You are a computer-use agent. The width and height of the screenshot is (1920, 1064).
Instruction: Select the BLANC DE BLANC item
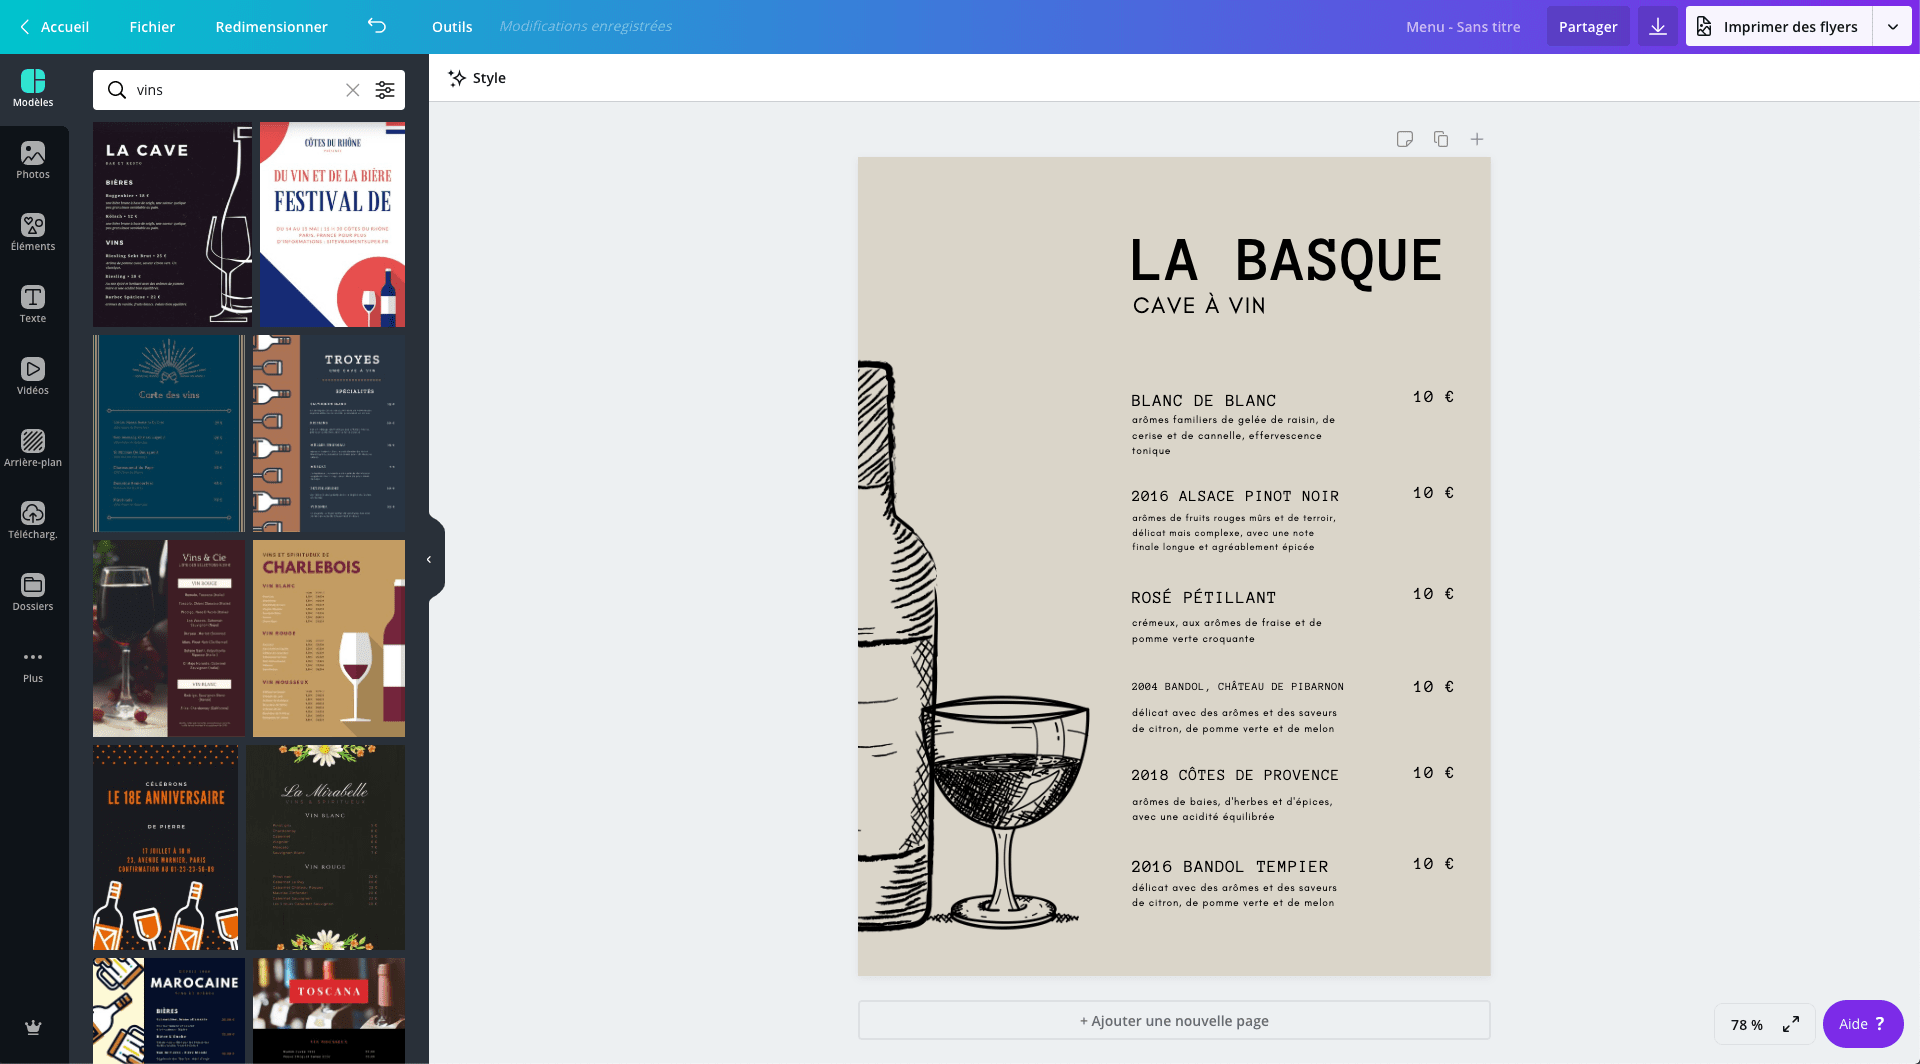[1203, 400]
